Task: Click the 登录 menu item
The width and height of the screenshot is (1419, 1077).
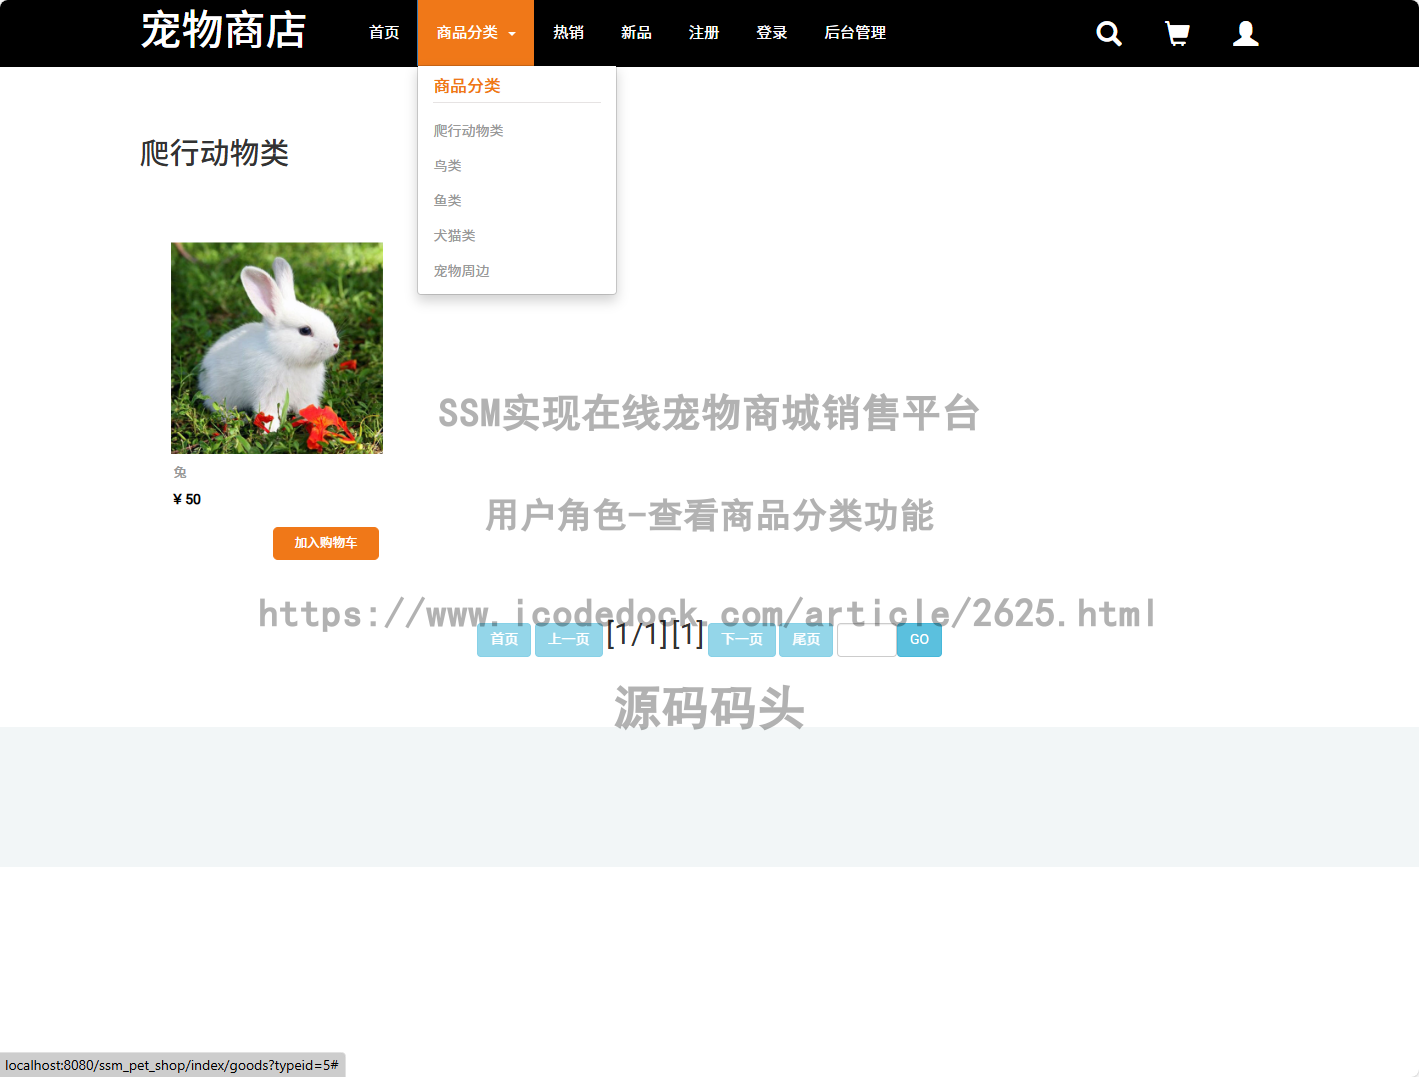Action: coord(771,32)
